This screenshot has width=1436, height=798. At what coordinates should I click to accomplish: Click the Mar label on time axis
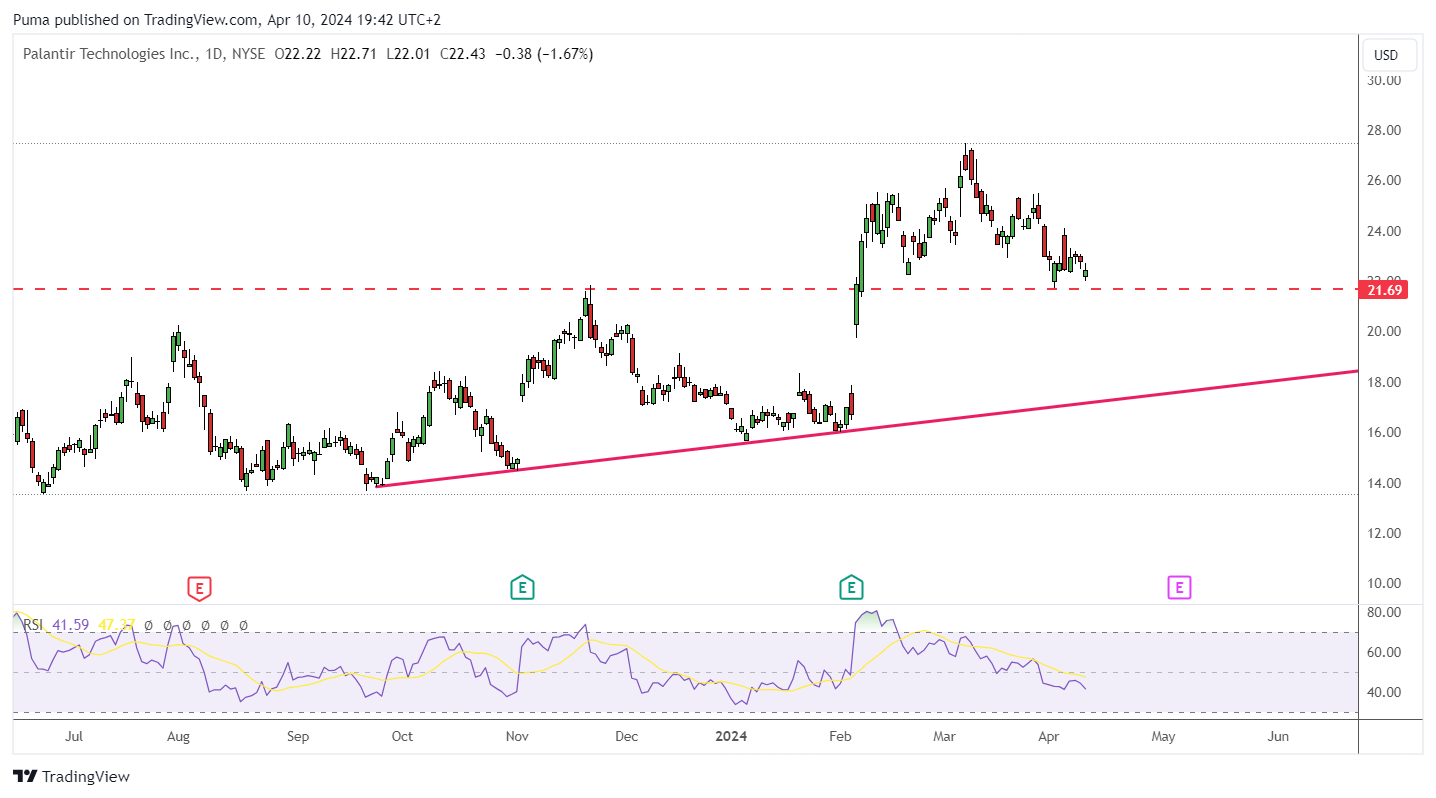click(945, 737)
